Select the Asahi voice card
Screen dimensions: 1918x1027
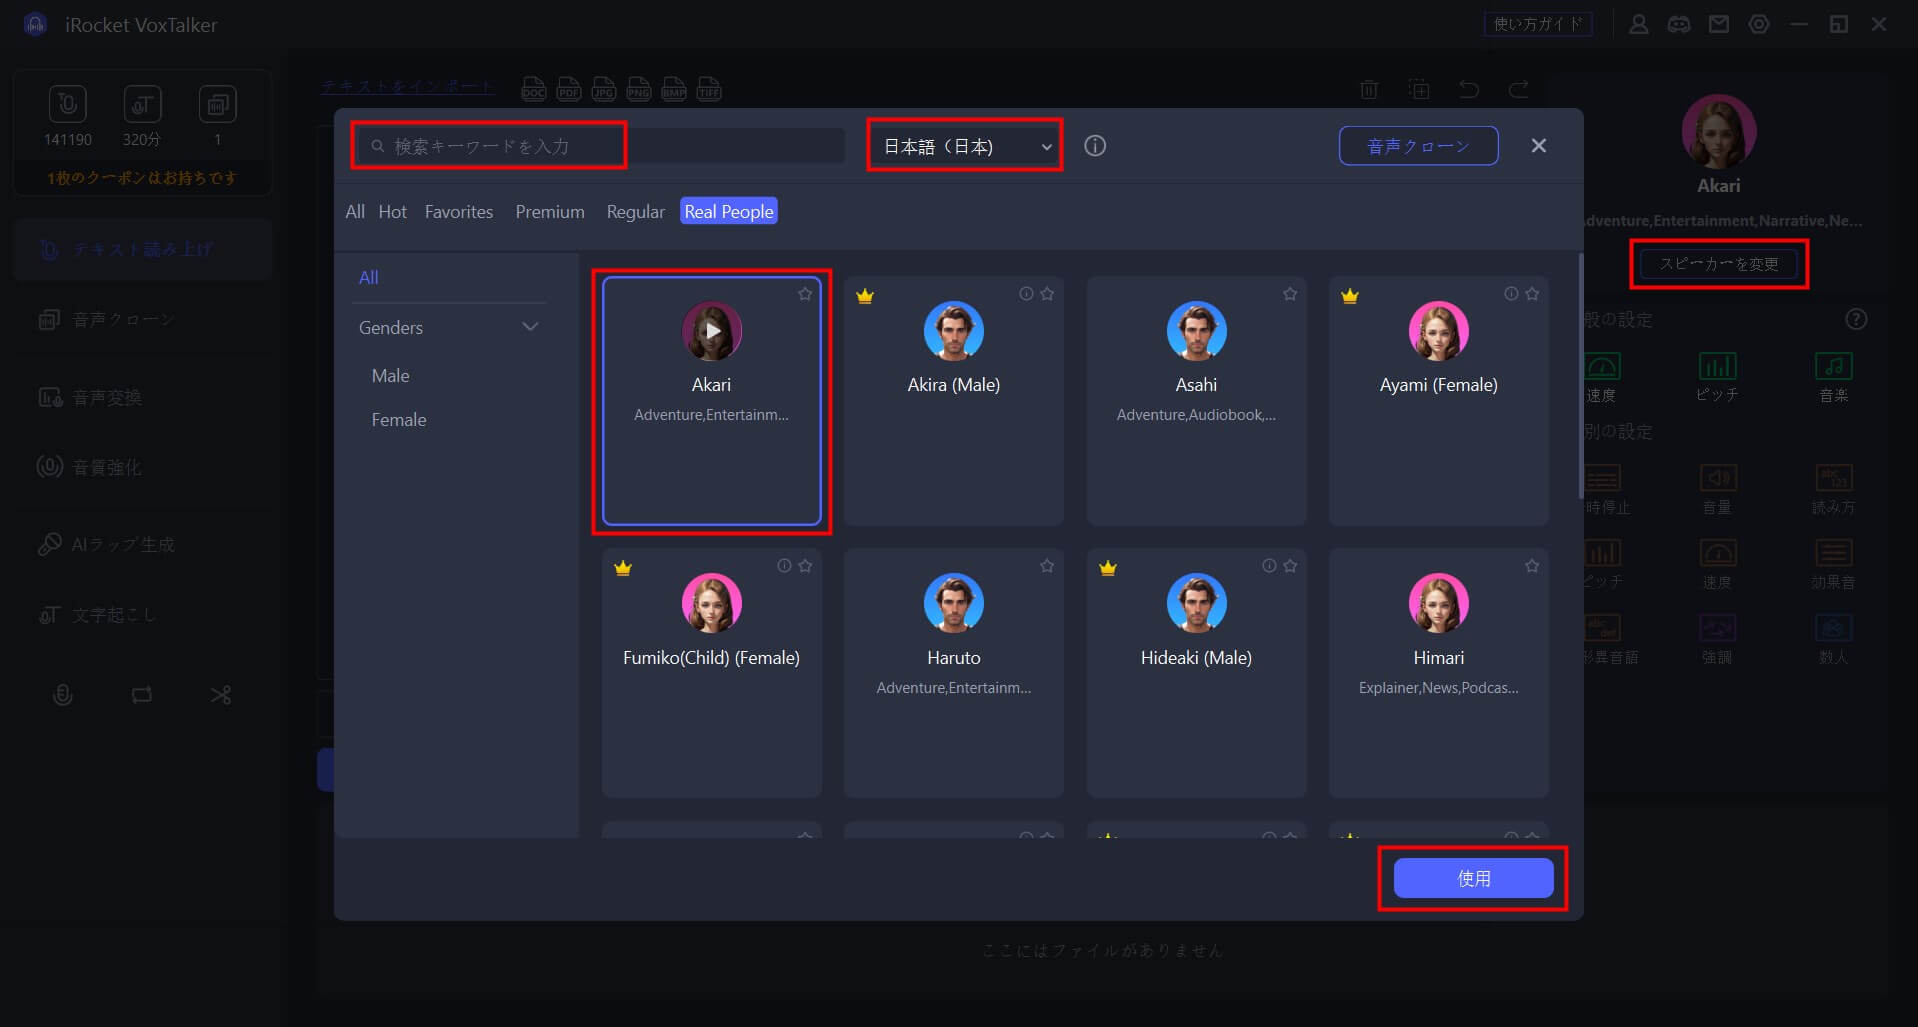coord(1196,401)
